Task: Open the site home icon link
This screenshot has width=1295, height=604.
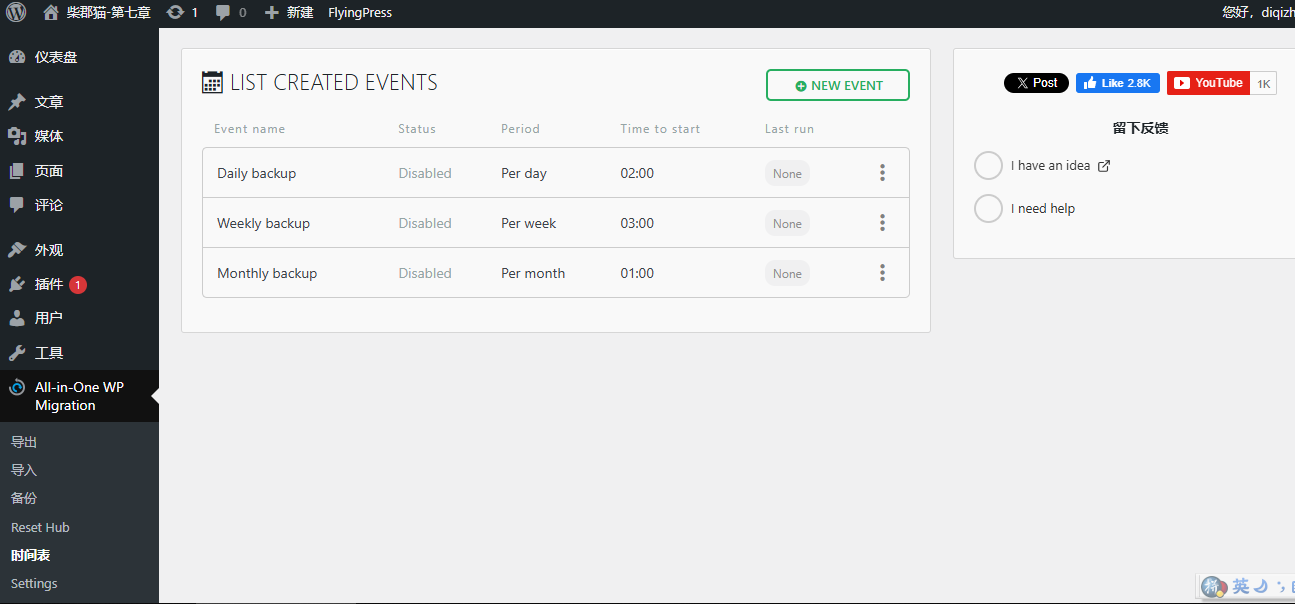Action: pos(51,13)
